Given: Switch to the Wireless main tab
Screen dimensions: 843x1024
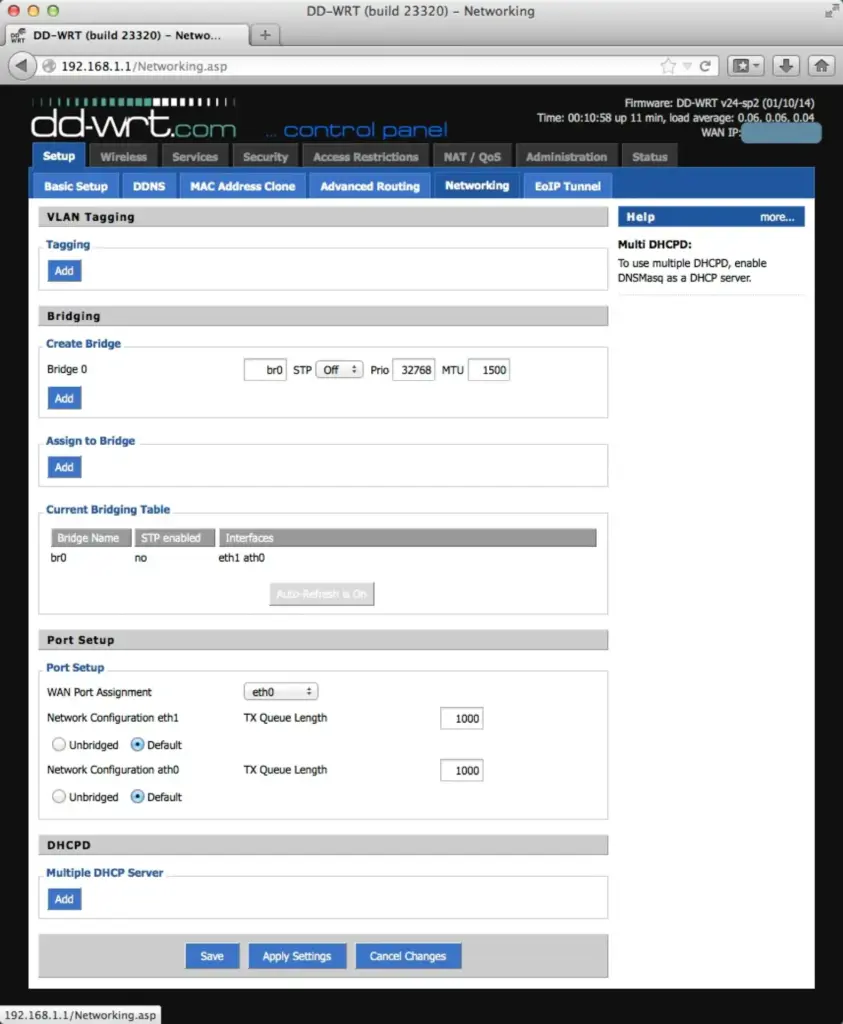Looking at the screenshot, I should (123, 157).
